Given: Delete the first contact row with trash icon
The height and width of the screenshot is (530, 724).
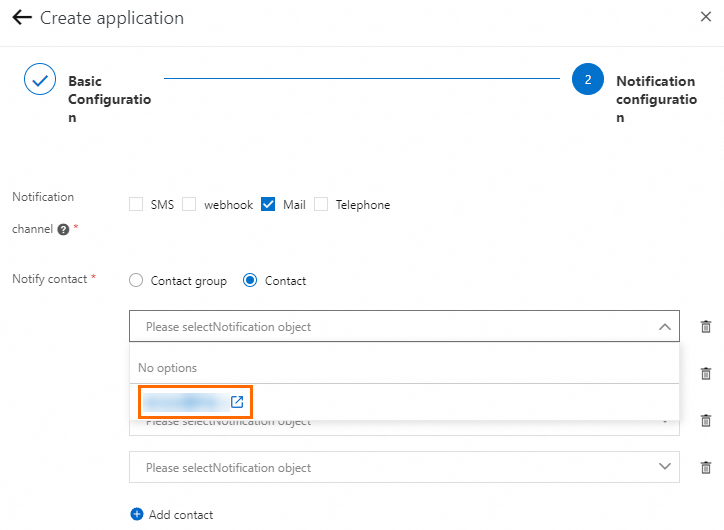Looking at the screenshot, I should coord(706,326).
